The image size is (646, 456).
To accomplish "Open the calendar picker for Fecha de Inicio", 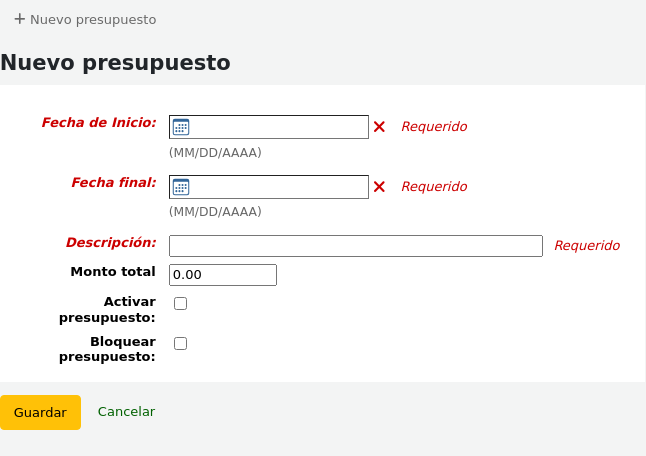I will click(181, 127).
